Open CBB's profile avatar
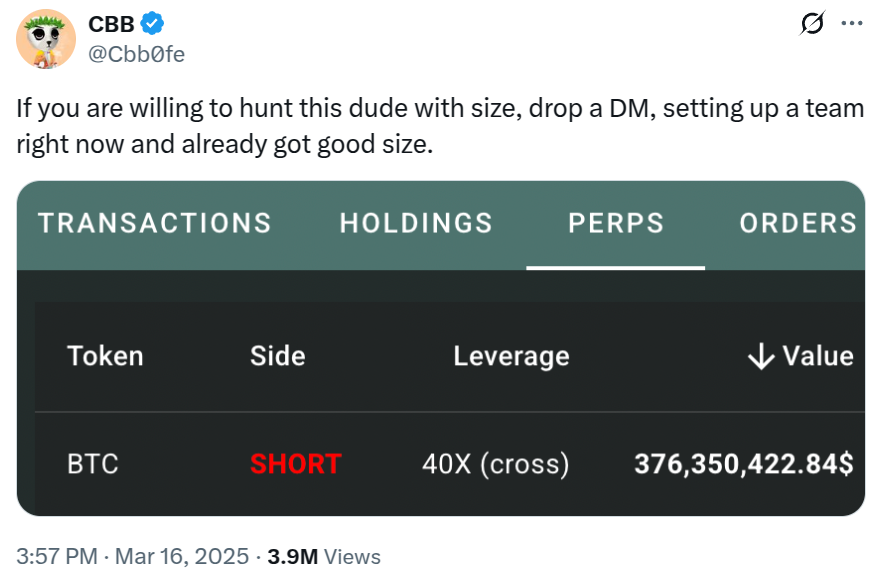 tap(46, 39)
